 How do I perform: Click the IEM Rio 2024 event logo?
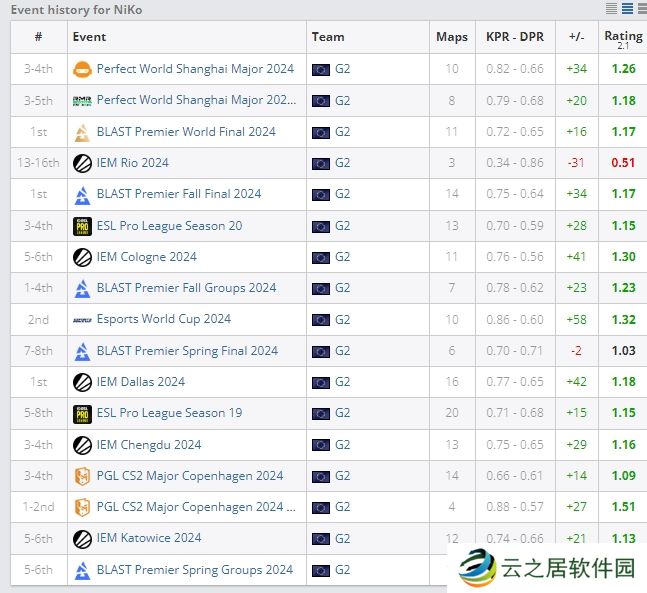pos(82,163)
